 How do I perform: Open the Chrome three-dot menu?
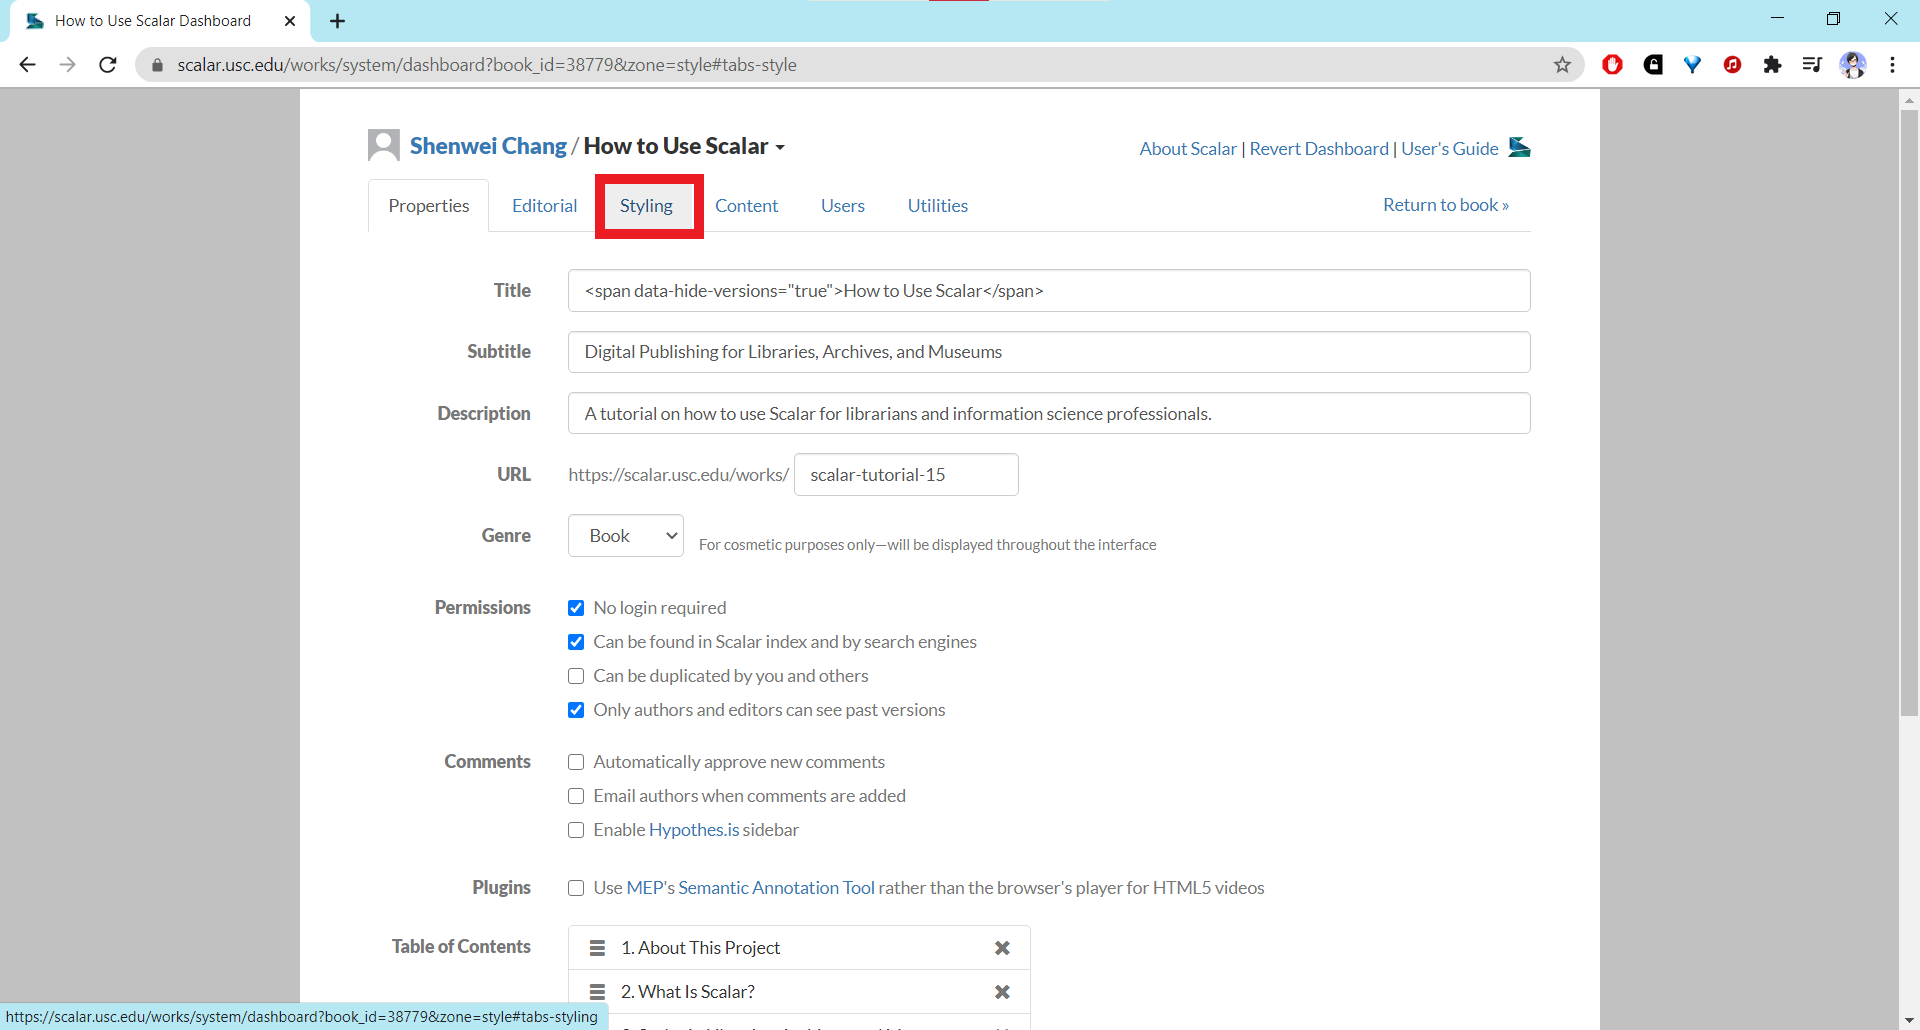[x=1892, y=65]
